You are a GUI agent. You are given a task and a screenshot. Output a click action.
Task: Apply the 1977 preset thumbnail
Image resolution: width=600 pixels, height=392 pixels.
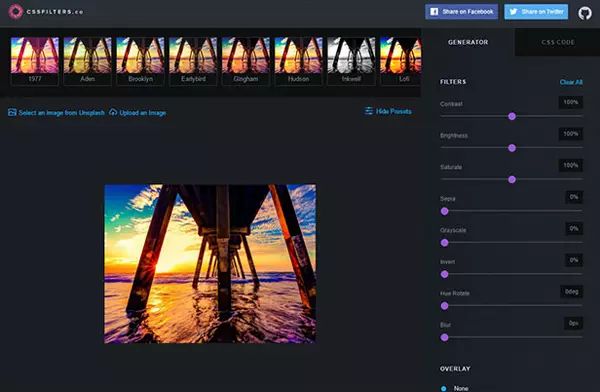point(35,60)
